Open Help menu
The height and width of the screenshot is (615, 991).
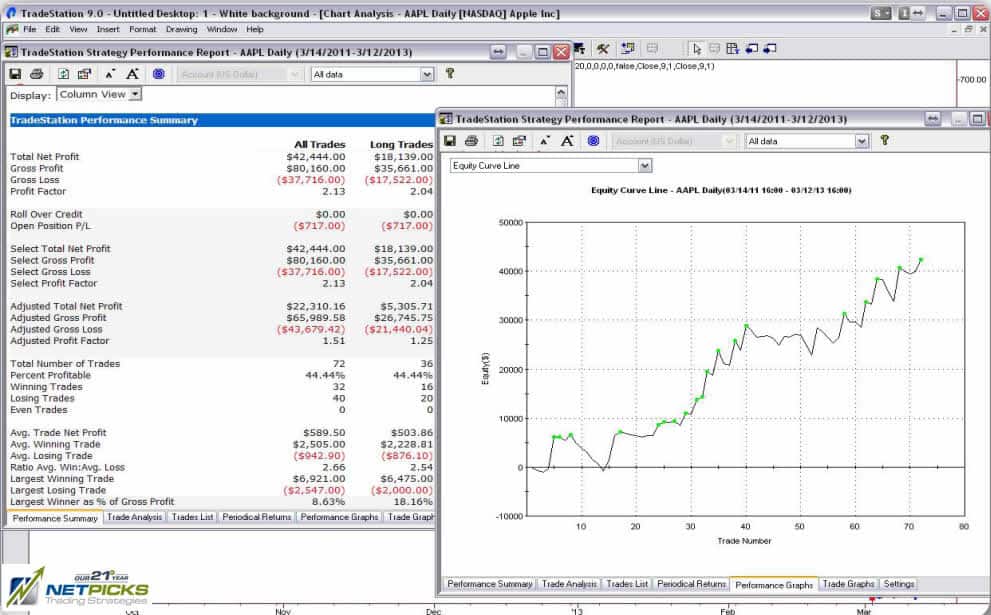[255, 29]
